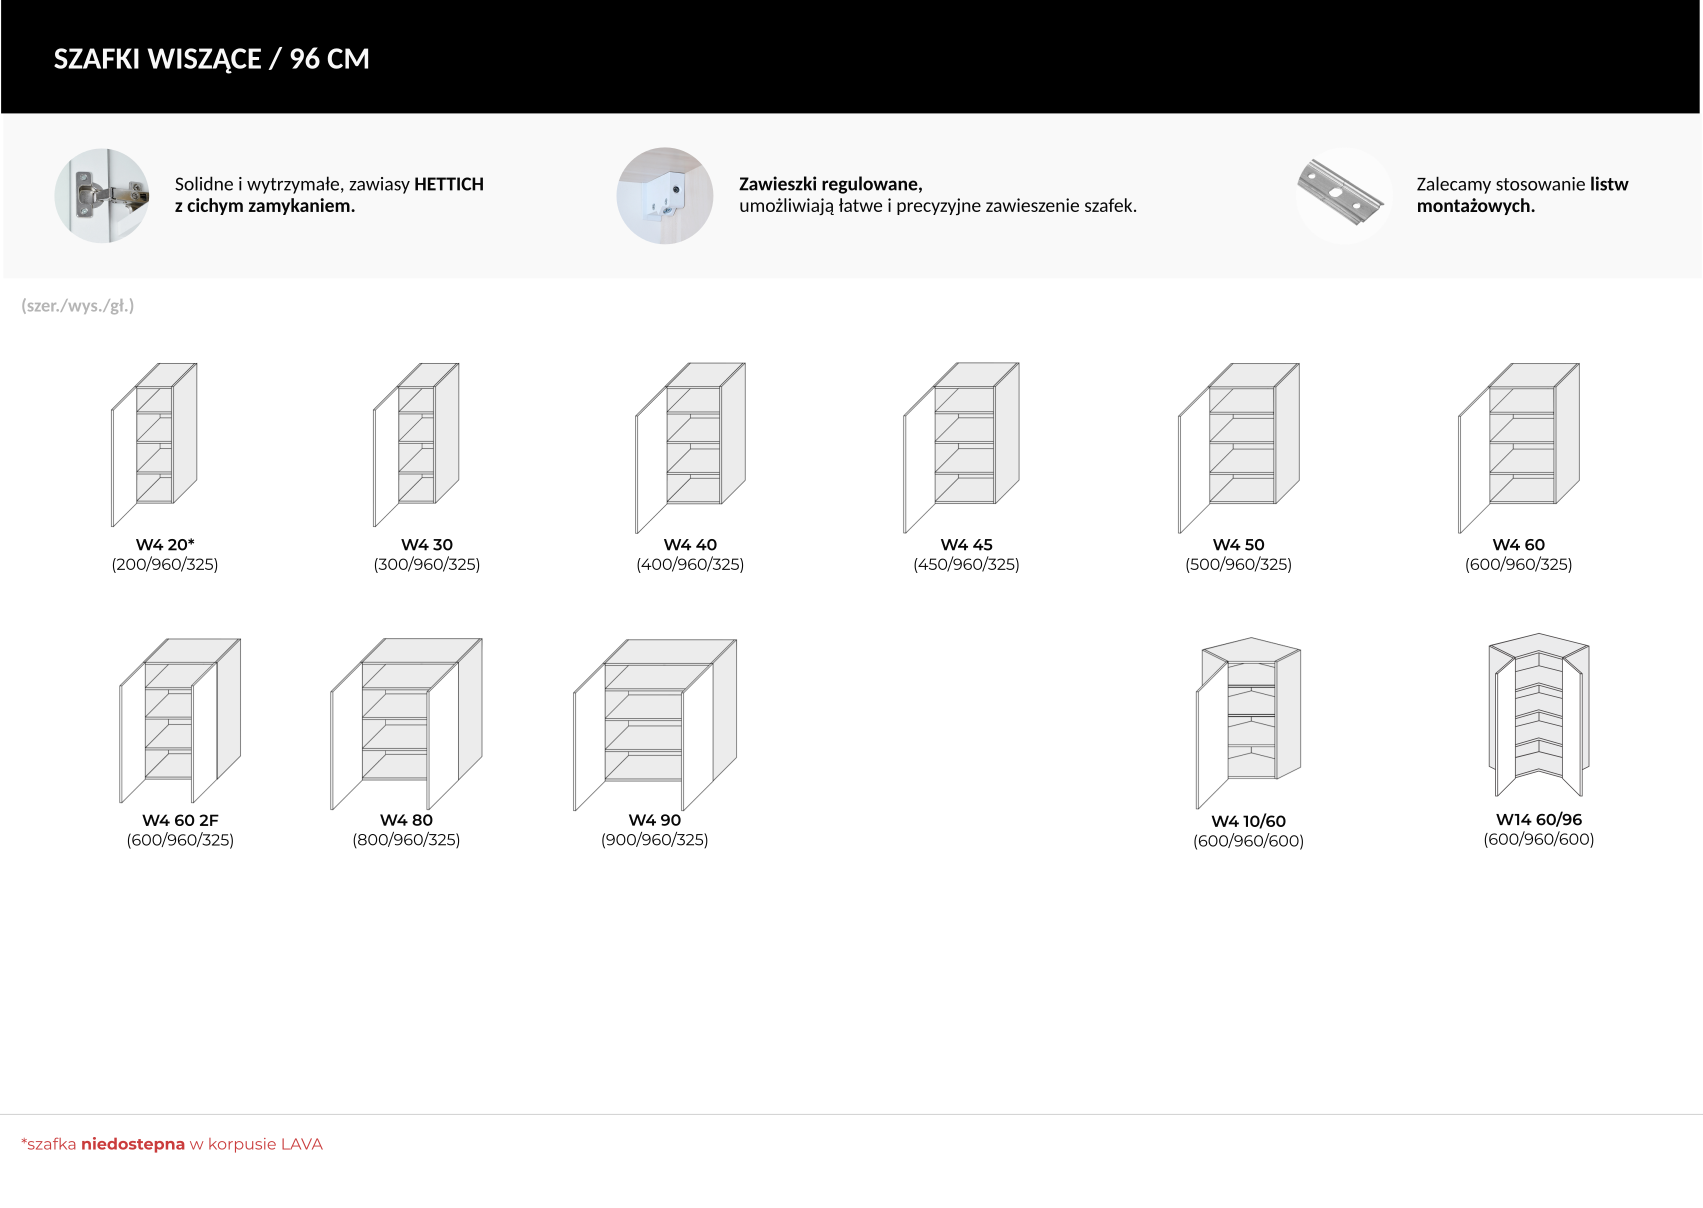This screenshot has width=1703, height=1208.
Task: Click the SZAFKI WISZĄCE / 96 CM heading
Action: click(212, 59)
